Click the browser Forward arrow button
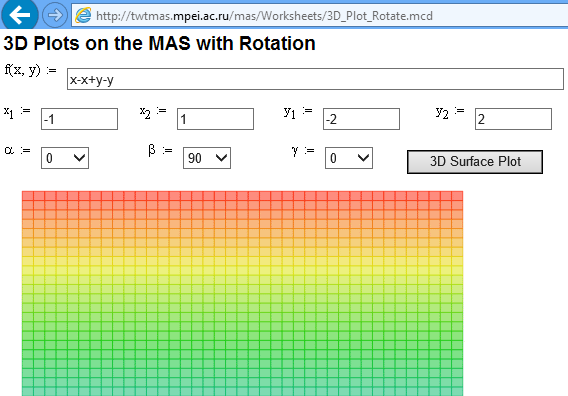This screenshot has width=568, height=396. click(x=55, y=15)
